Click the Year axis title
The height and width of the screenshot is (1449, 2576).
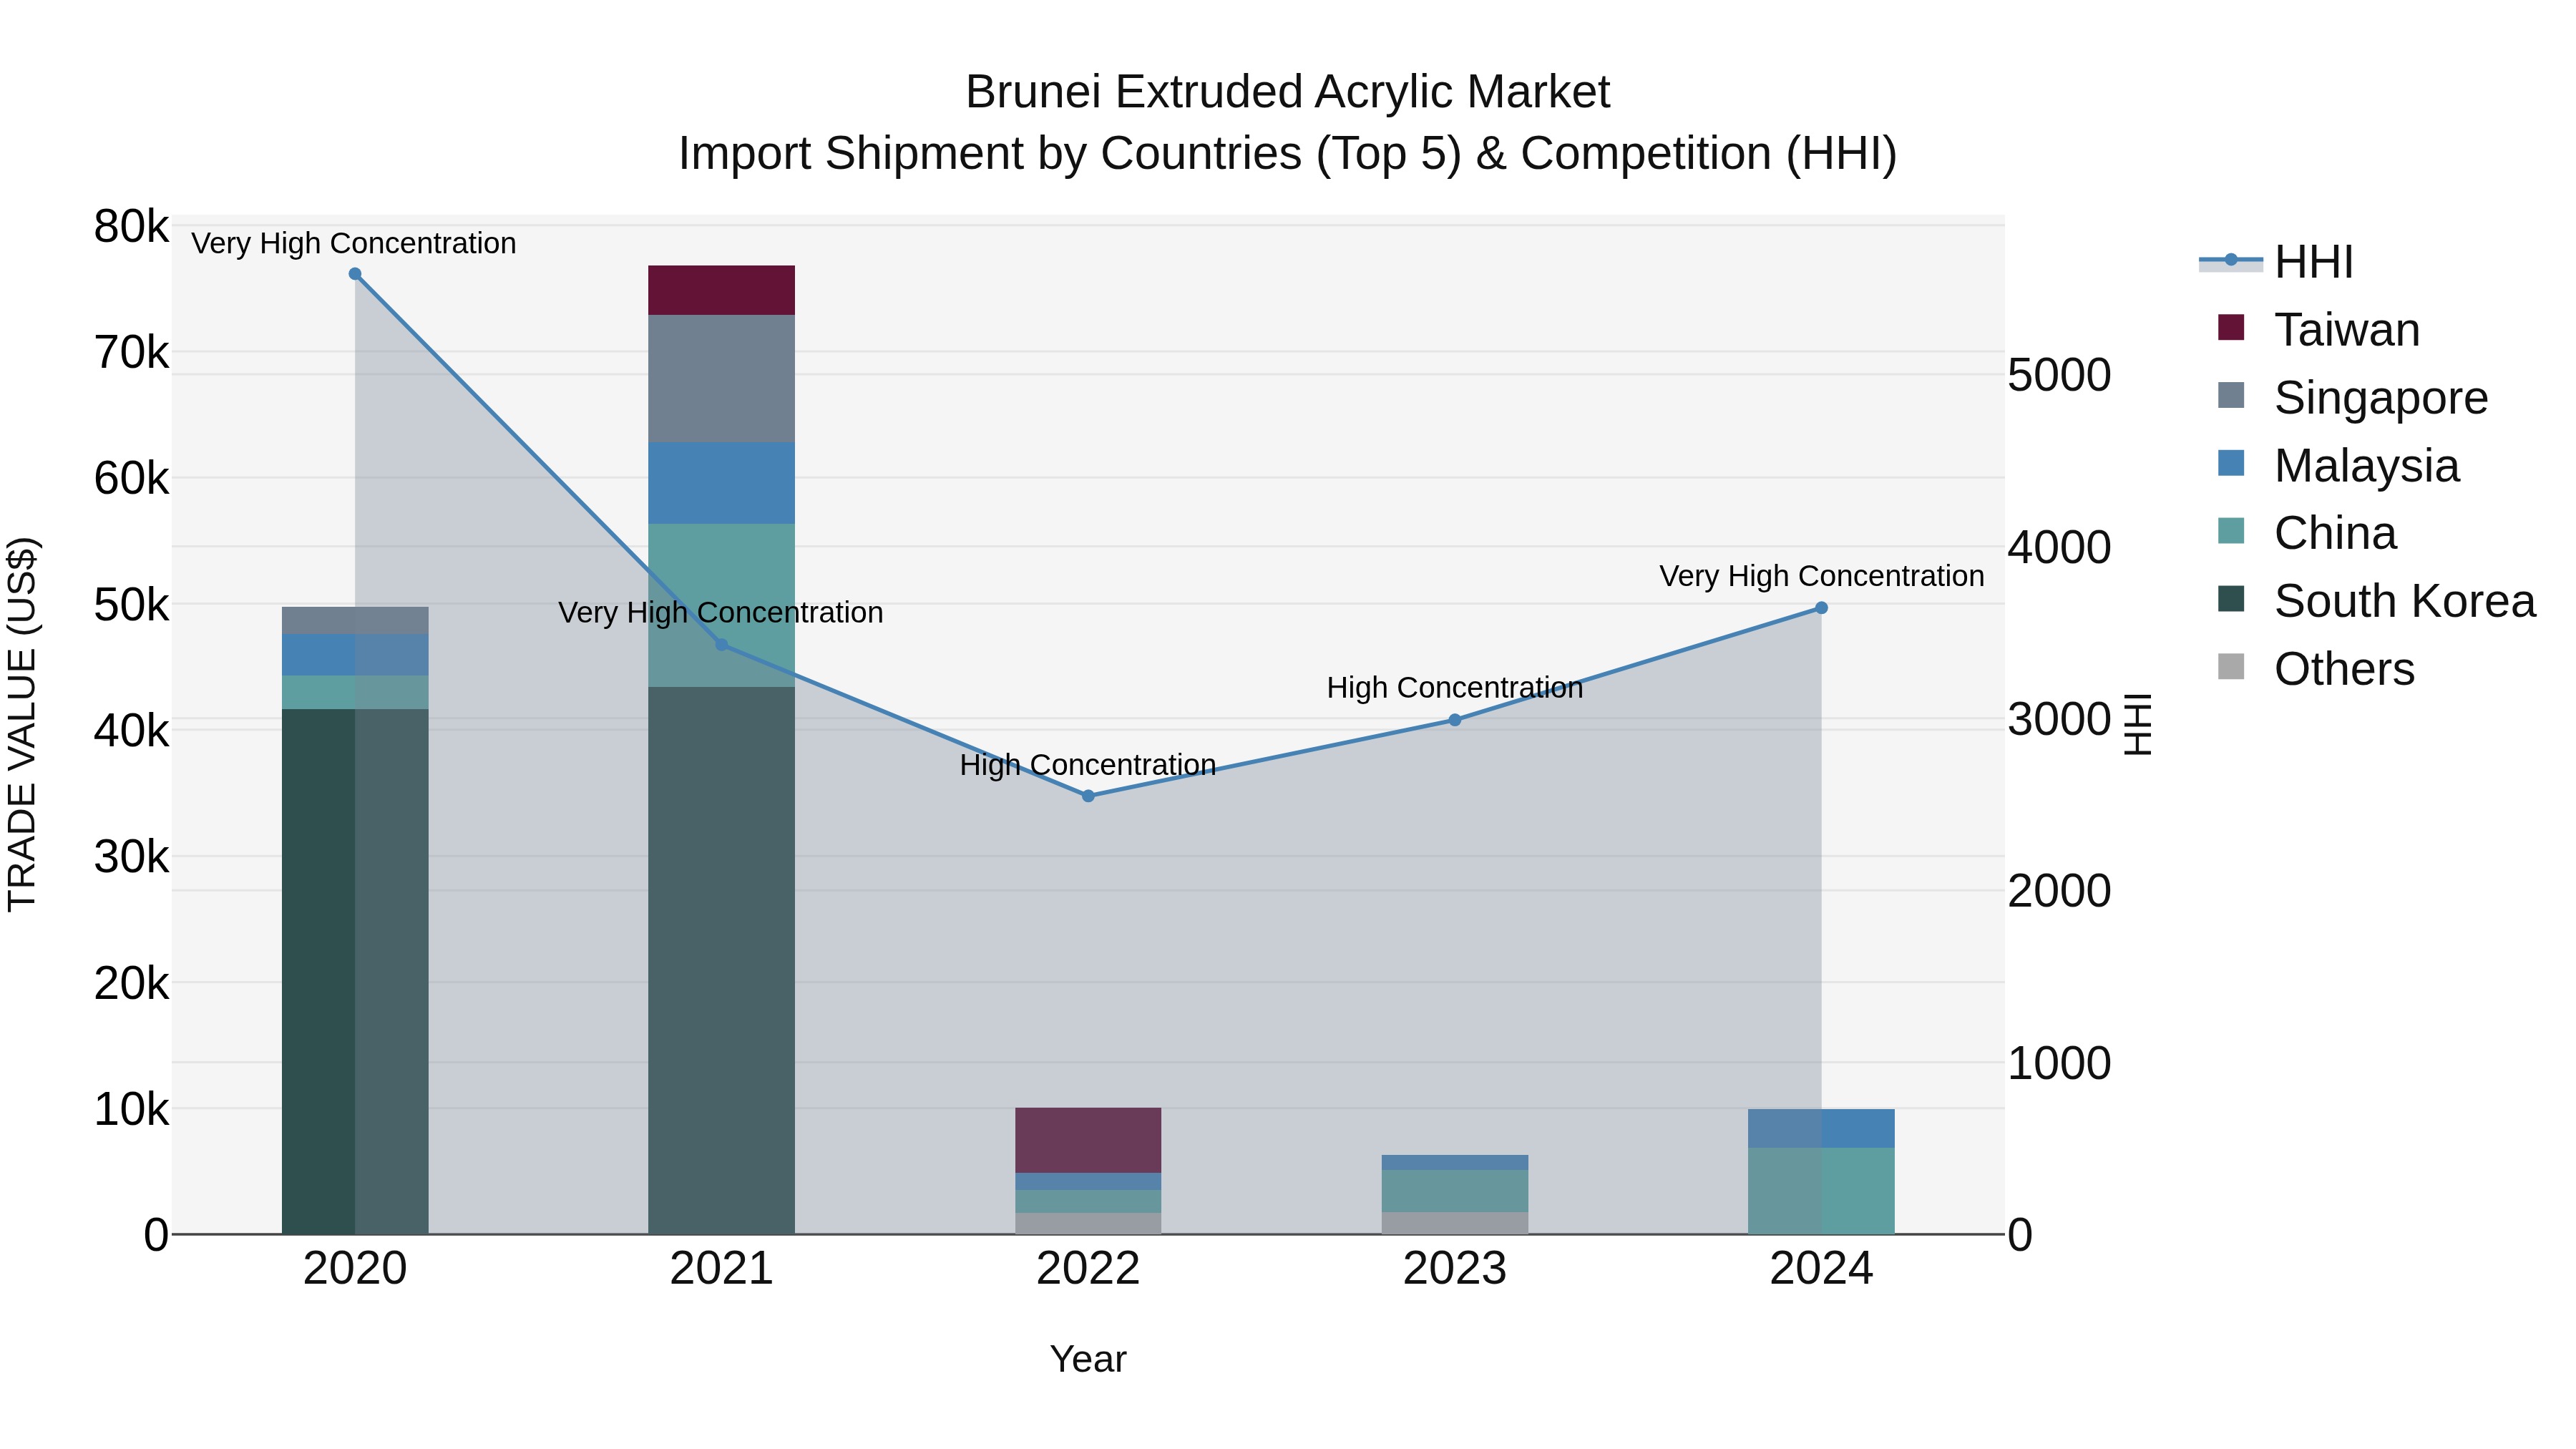pos(1088,1360)
